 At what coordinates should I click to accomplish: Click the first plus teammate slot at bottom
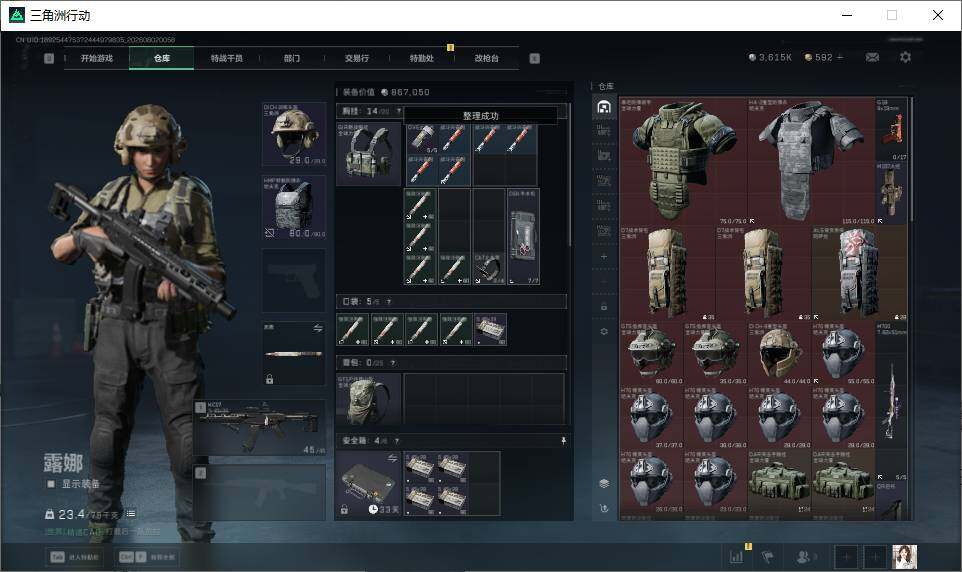tap(846, 557)
